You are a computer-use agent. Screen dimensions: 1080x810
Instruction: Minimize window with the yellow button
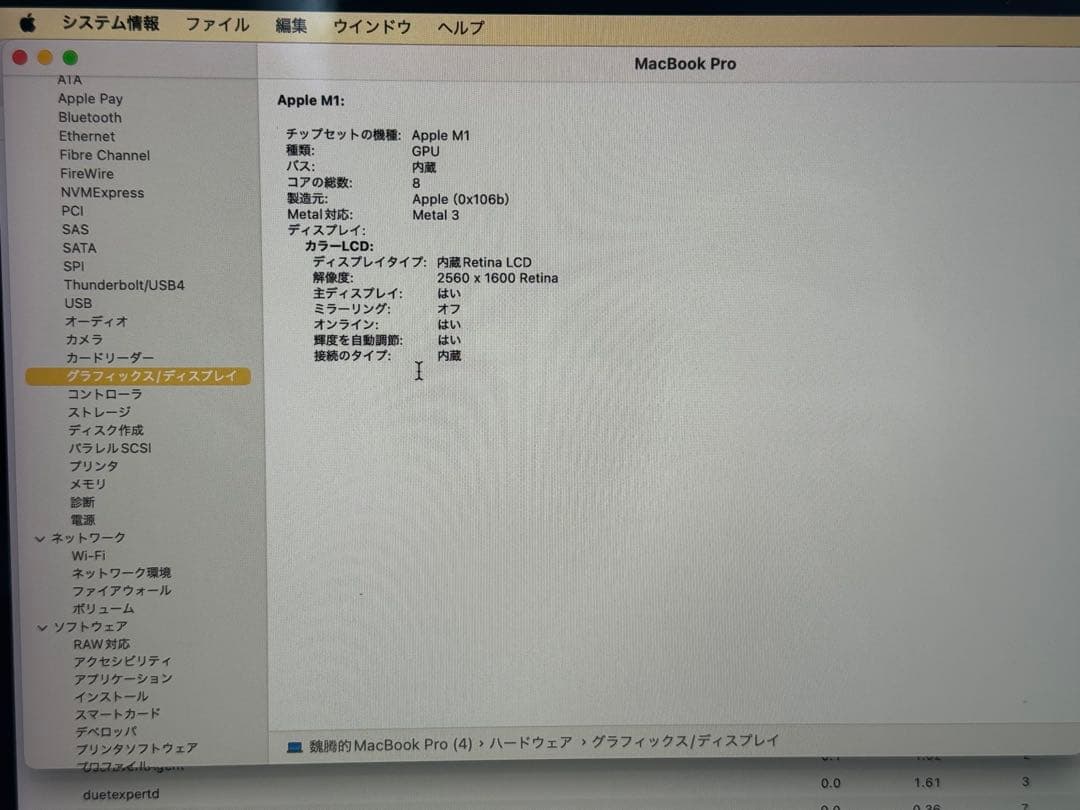(45, 57)
